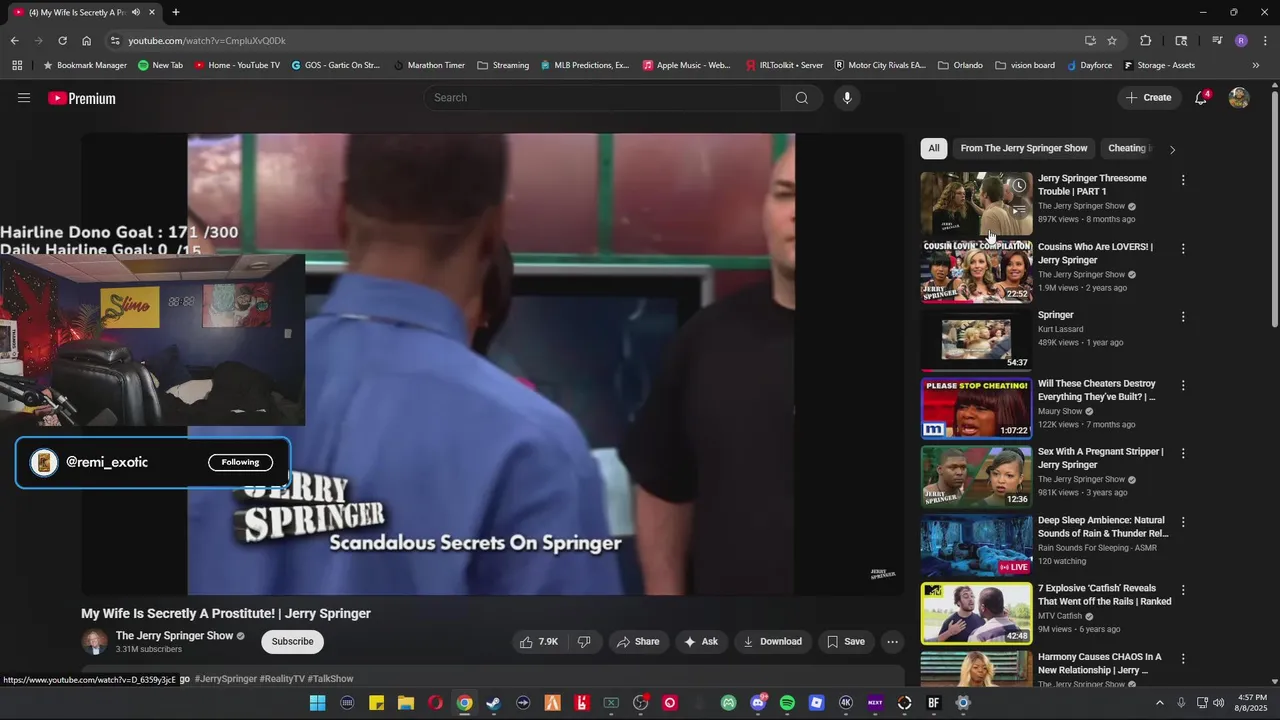This screenshot has width=1280, height=720.
Task: Select From The Jerry Springer Show chip
Action: pos(1024,148)
